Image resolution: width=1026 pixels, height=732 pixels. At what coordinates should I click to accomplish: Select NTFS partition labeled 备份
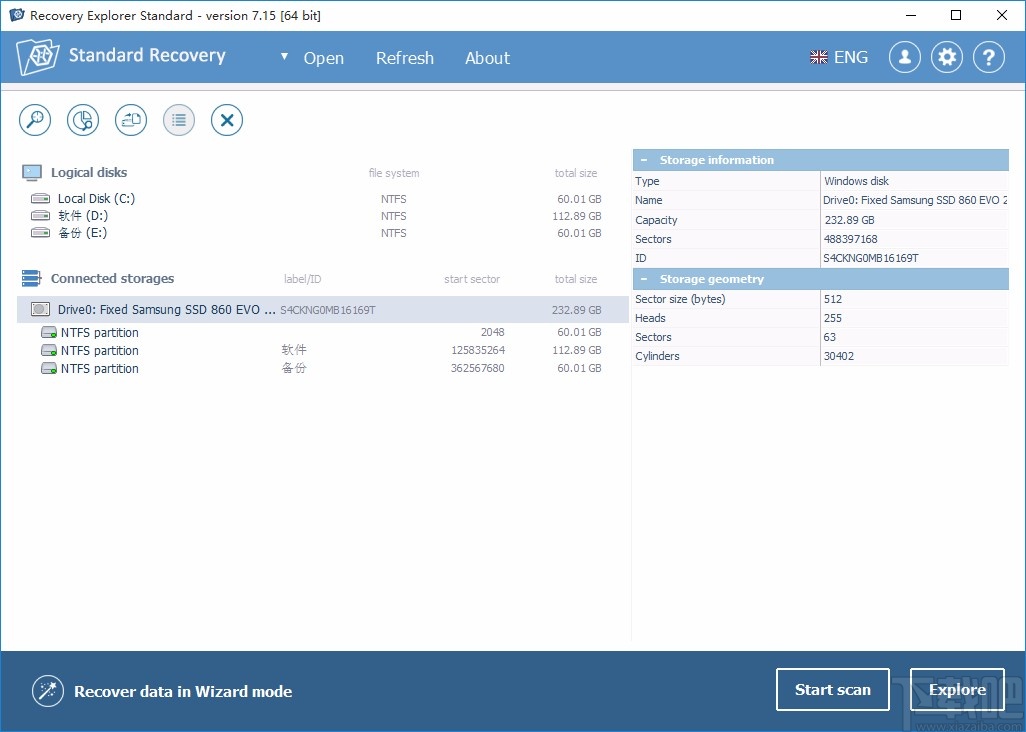point(321,368)
